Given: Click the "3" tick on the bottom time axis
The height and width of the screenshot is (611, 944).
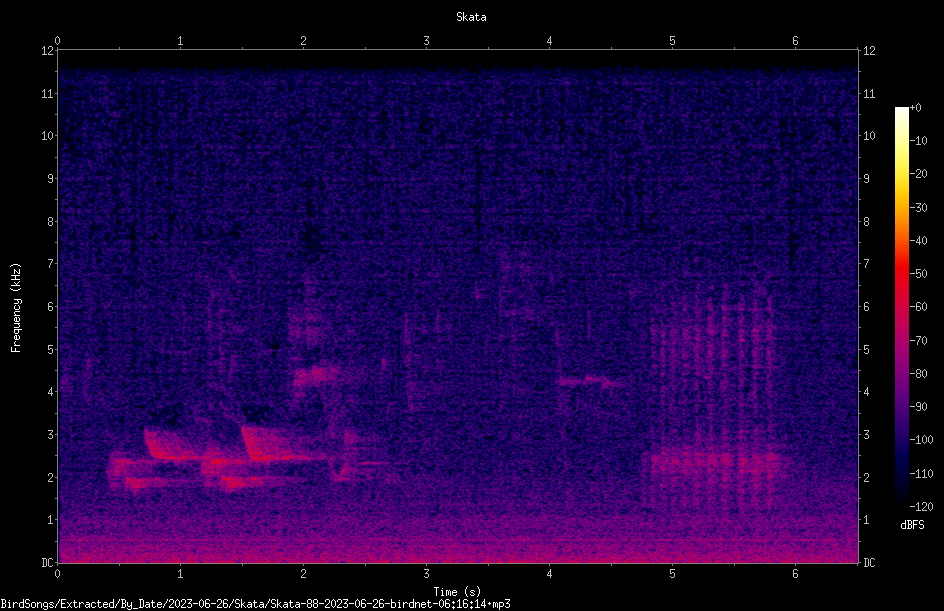Looking at the screenshot, I should [426, 574].
